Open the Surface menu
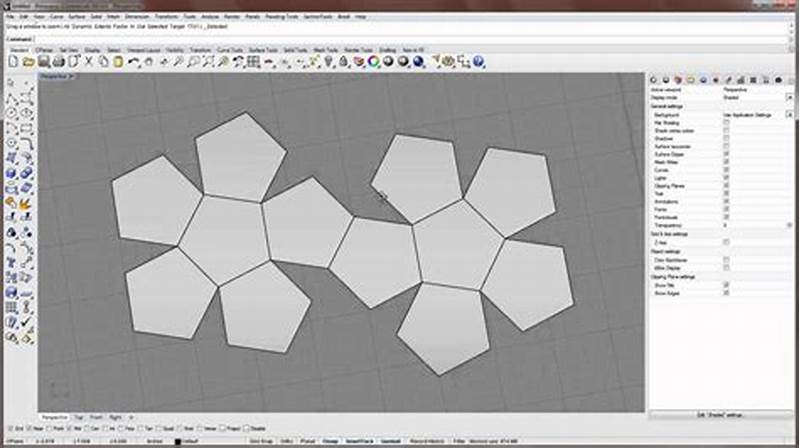Image resolution: width=800 pixels, height=448 pixels. [x=77, y=17]
